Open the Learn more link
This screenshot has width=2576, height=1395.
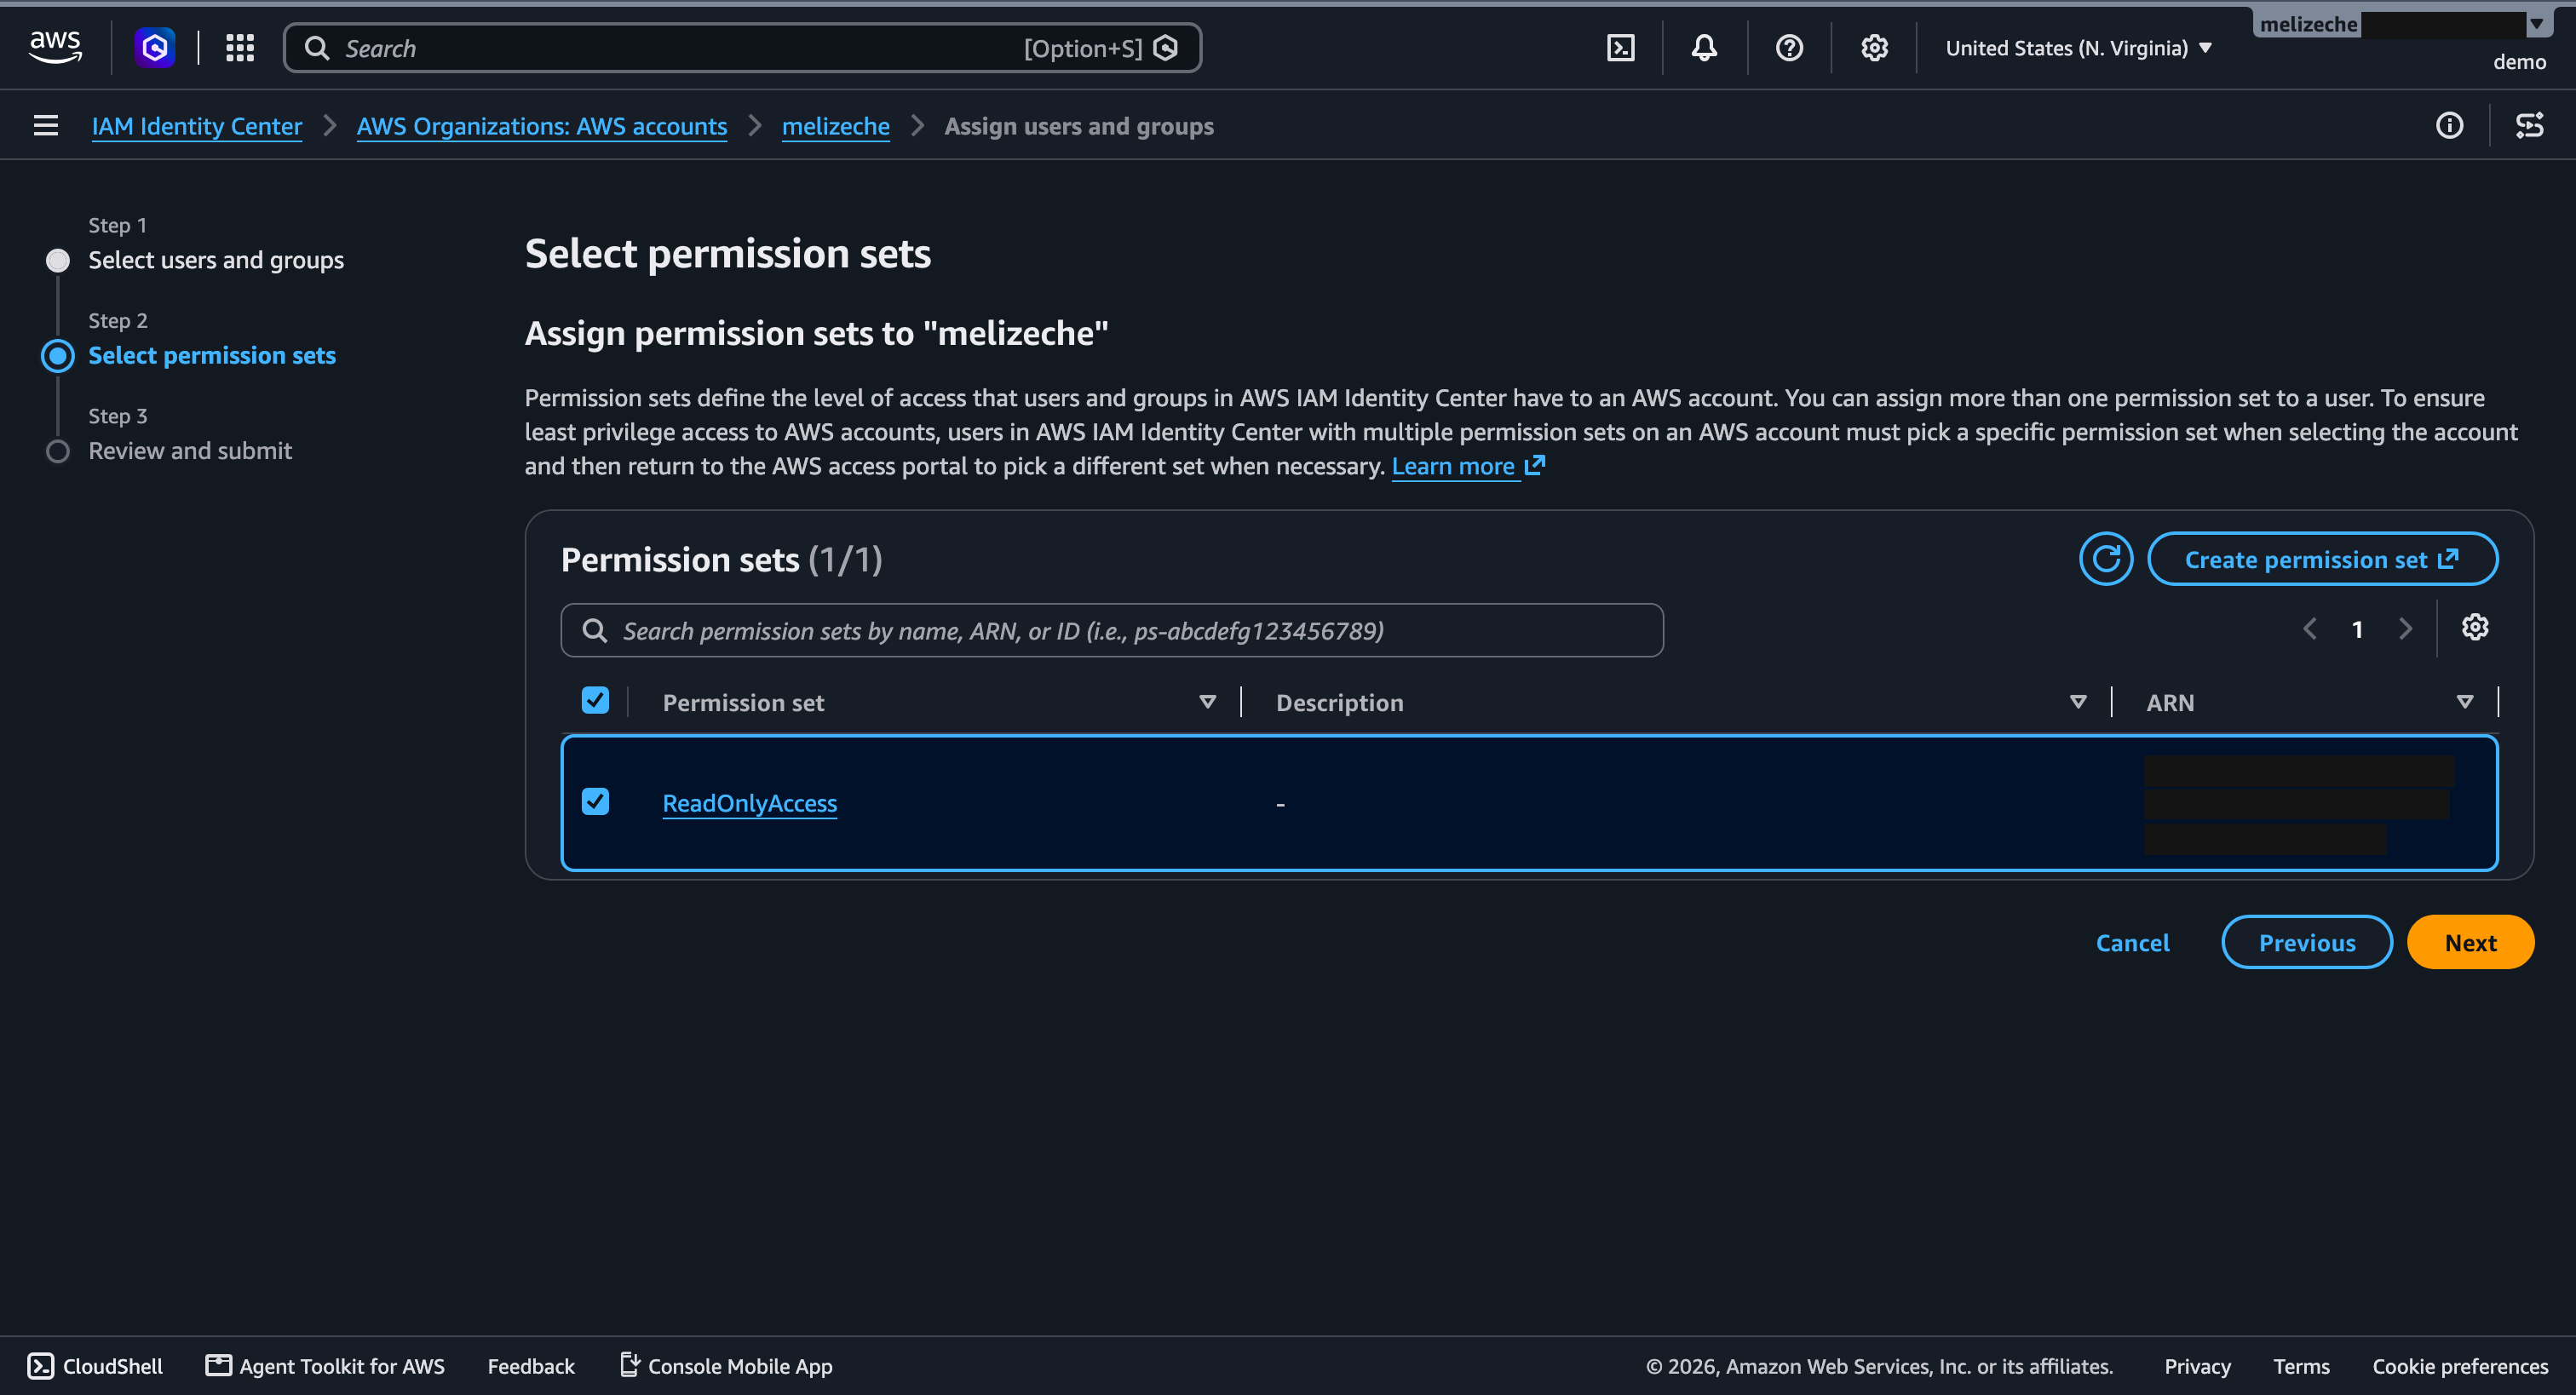point(1468,466)
